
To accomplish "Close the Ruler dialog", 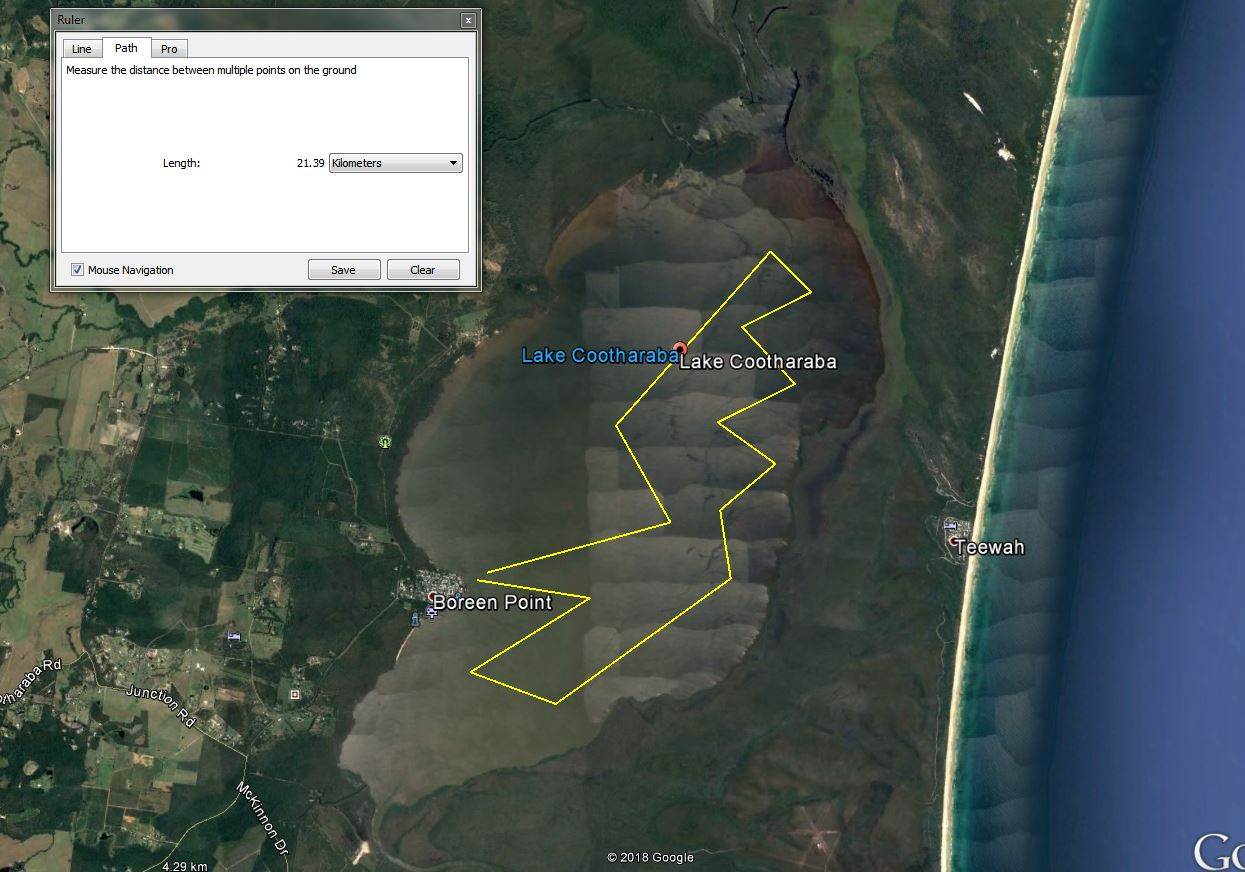I will [468, 20].
